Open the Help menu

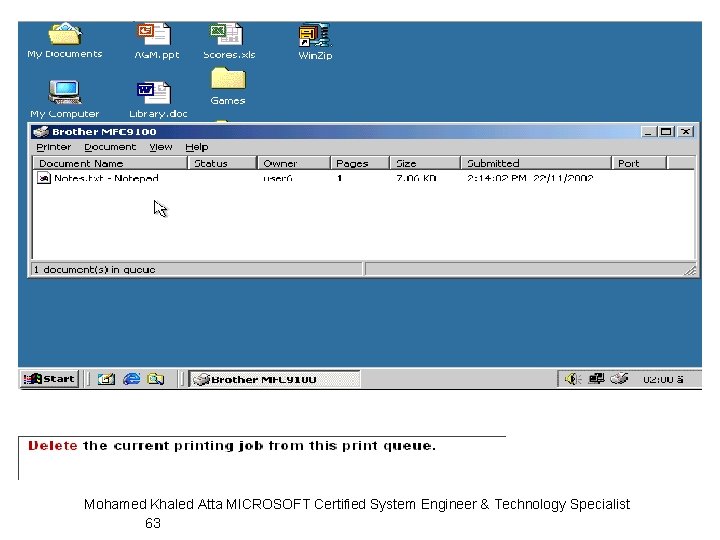pyautogui.click(x=197, y=147)
